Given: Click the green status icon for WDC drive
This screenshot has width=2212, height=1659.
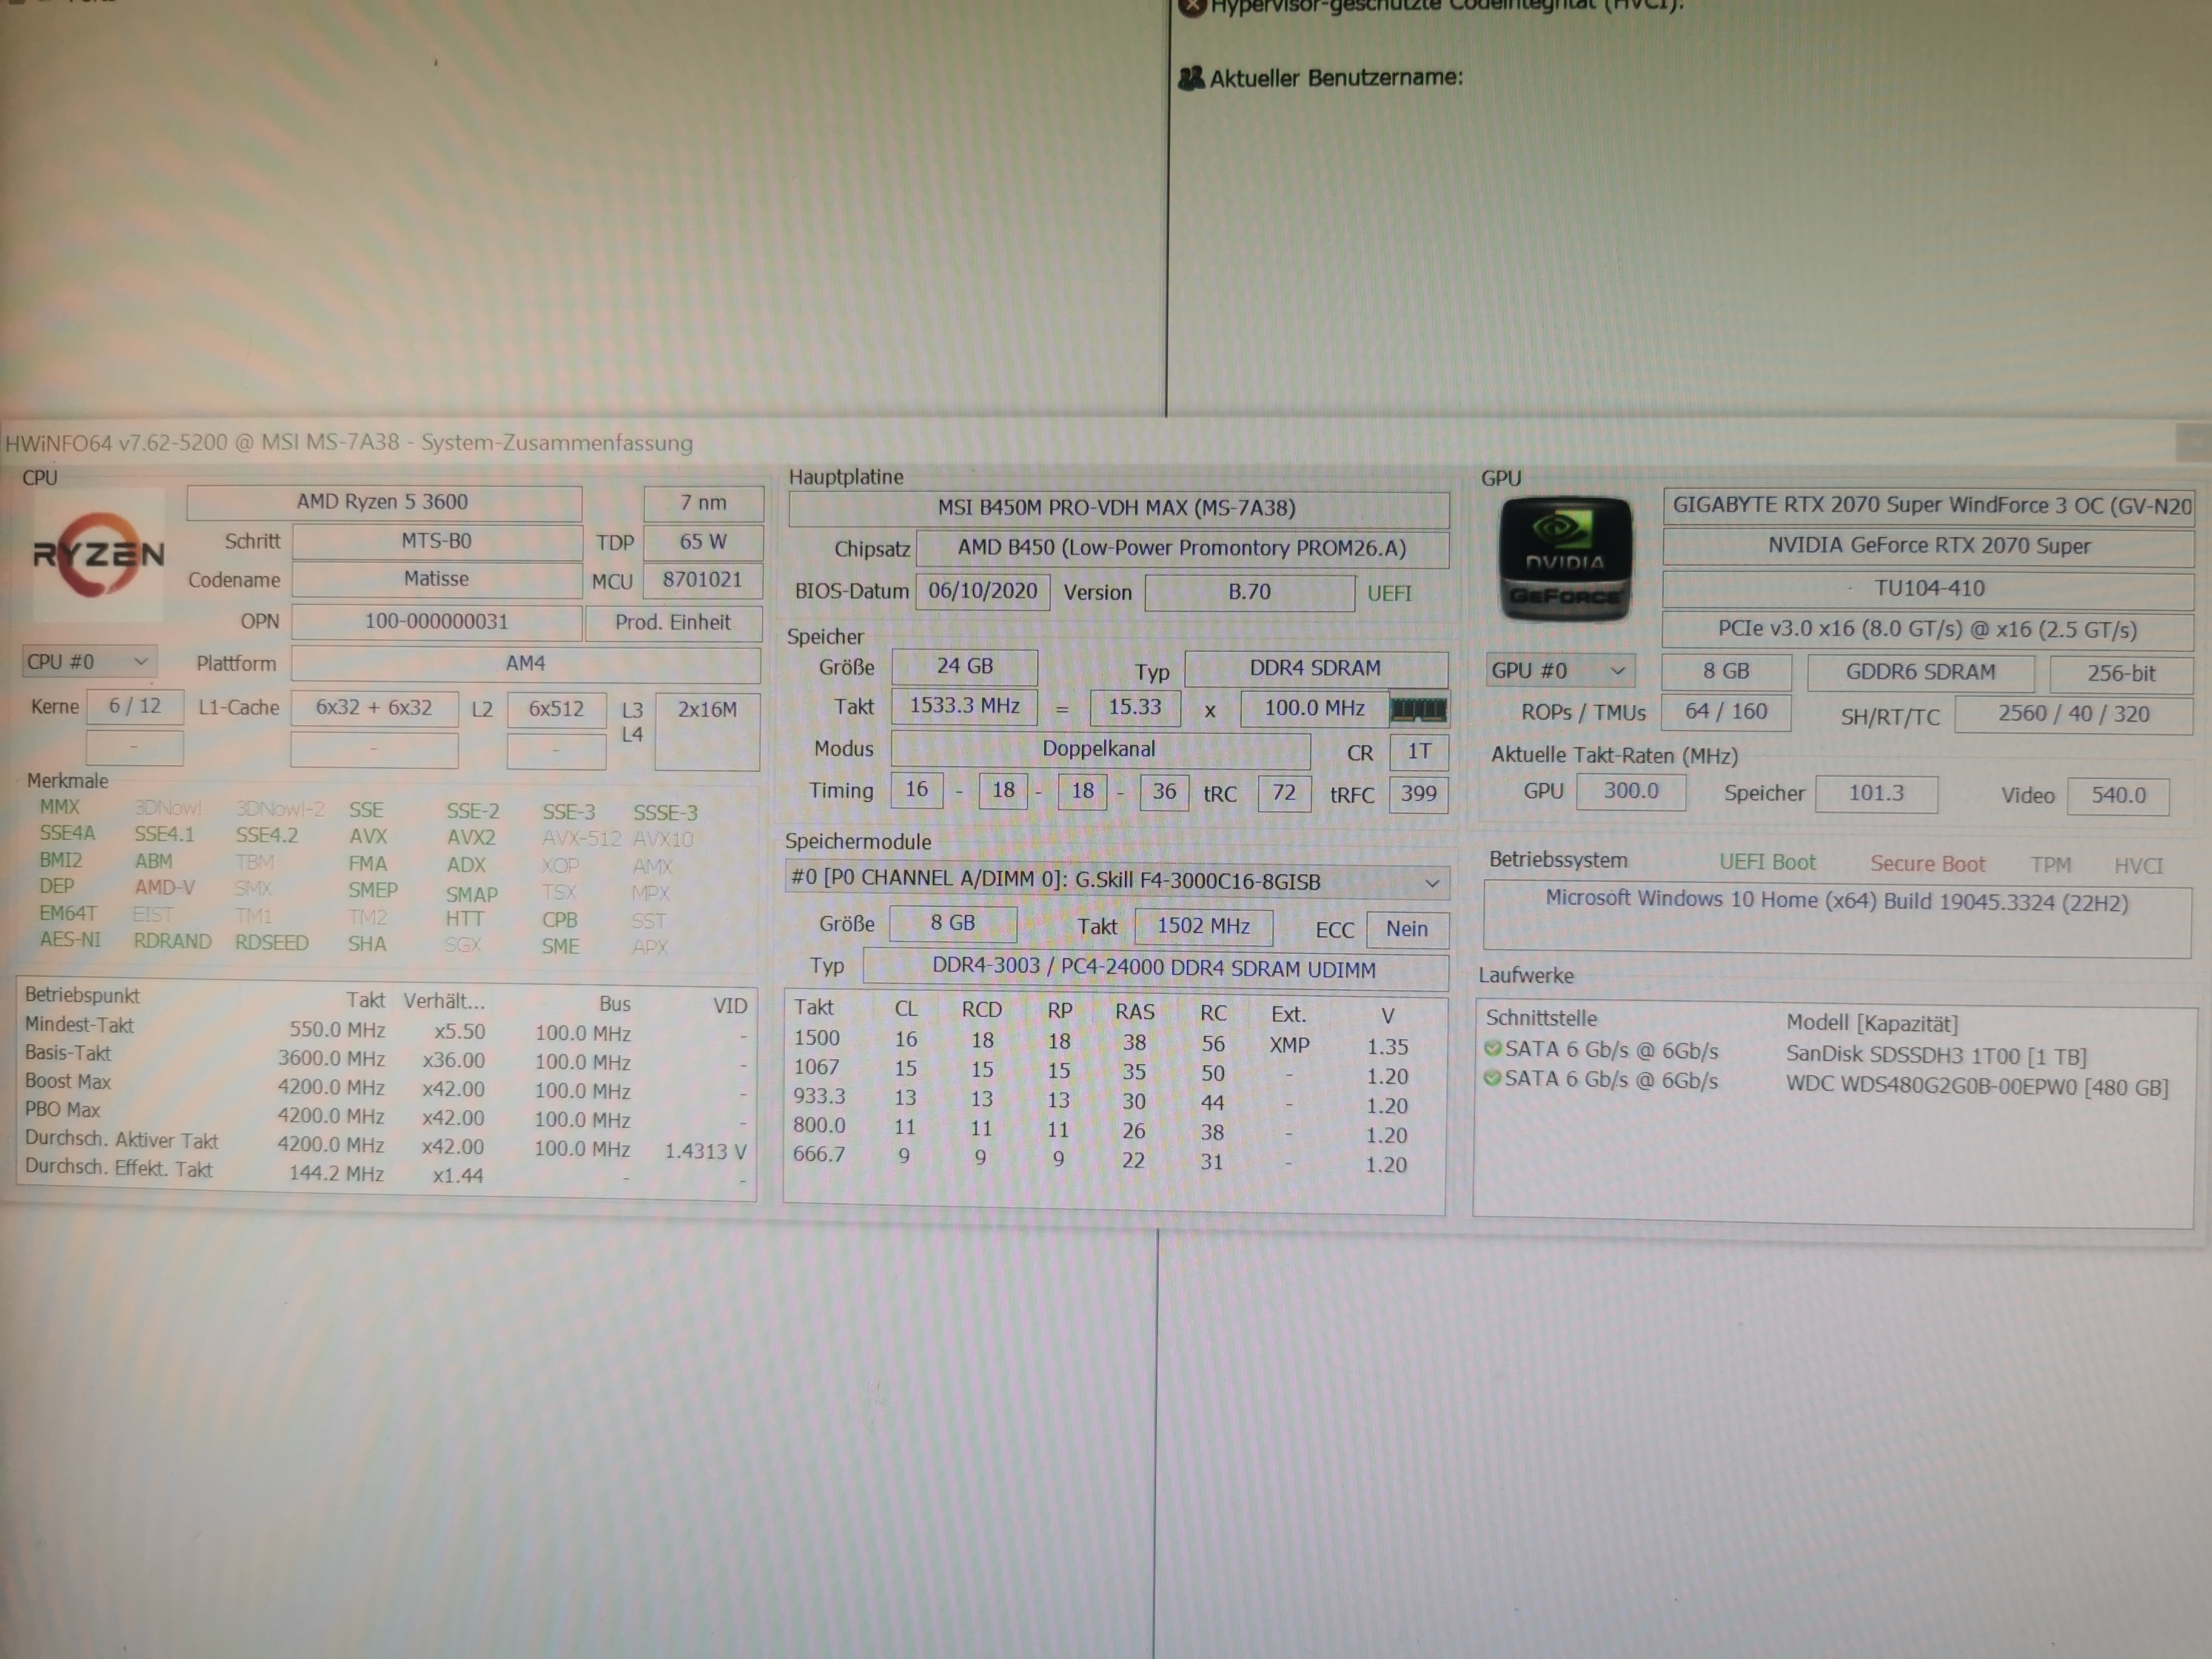Looking at the screenshot, I should pos(1493,1078).
